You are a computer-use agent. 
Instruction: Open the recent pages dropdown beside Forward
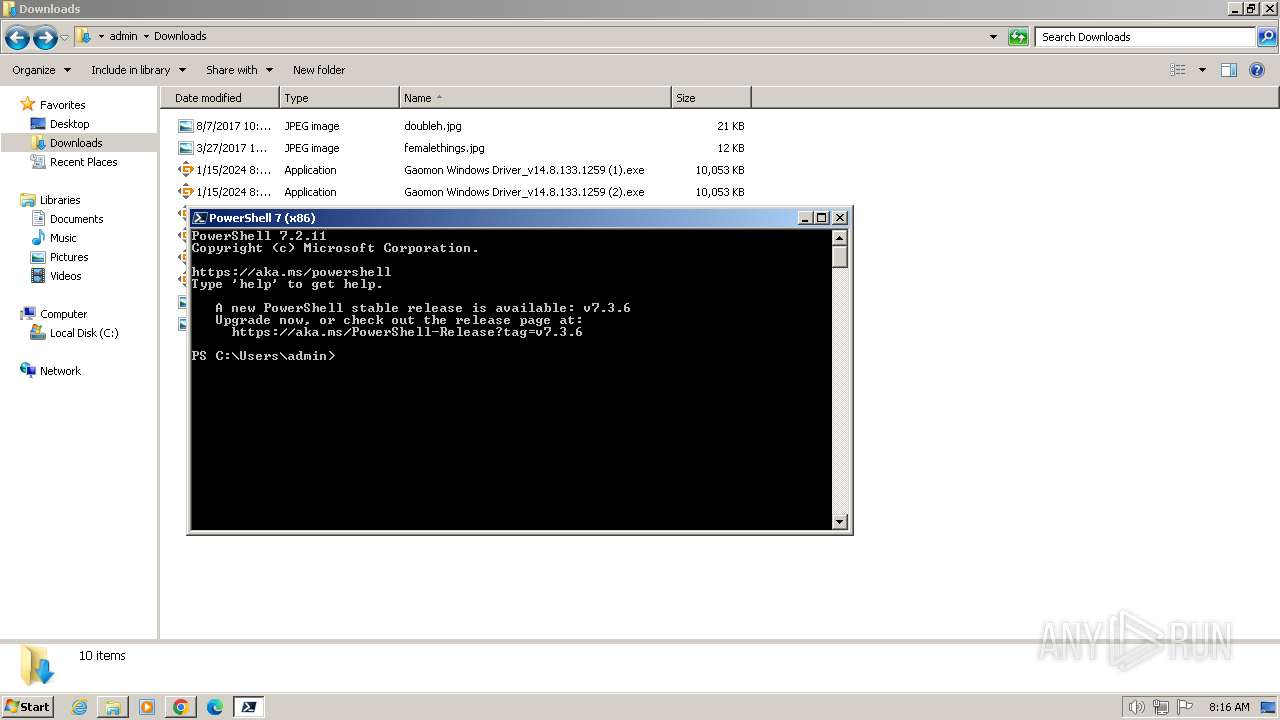pyautogui.click(x=65, y=38)
